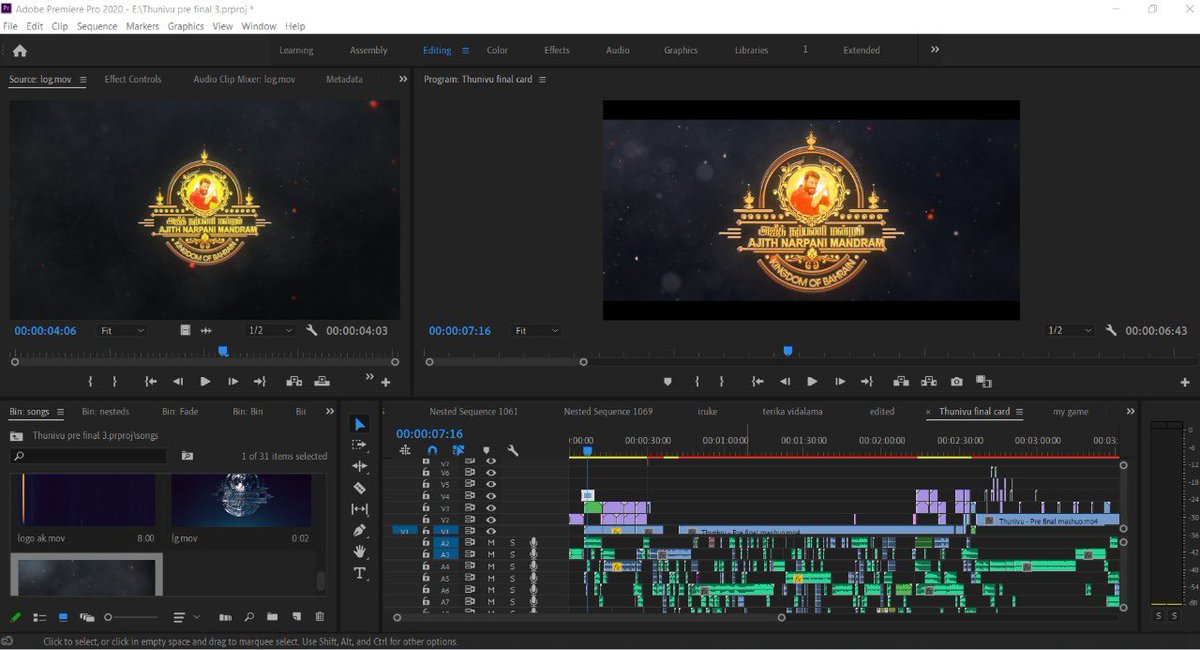
Task: Select the Hand tool
Action: (x=360, y=552)
